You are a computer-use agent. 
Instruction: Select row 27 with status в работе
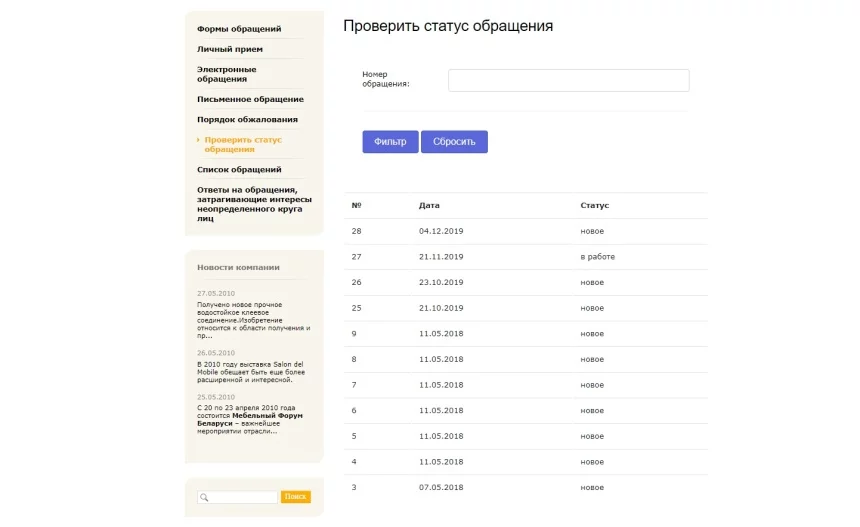click(525, 257)
